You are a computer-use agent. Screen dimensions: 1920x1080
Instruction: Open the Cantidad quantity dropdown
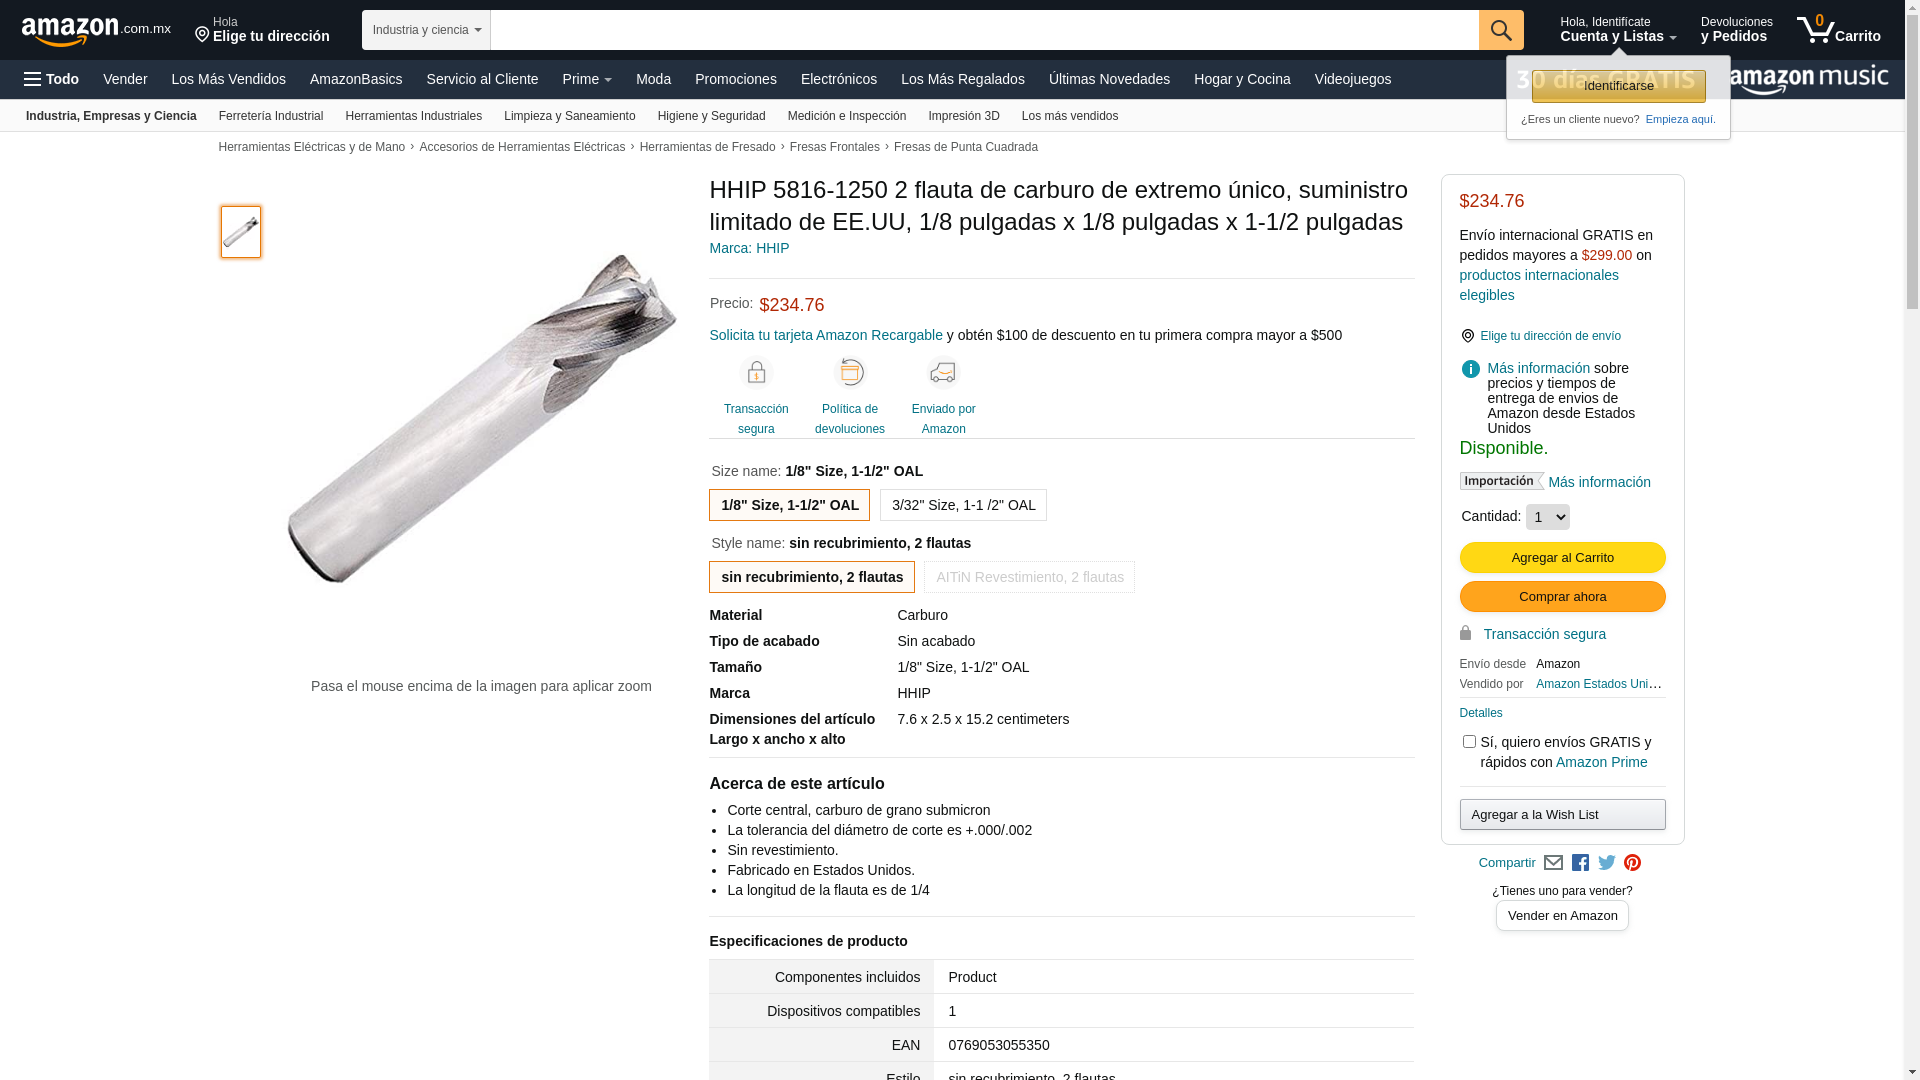pos(1547,517)
